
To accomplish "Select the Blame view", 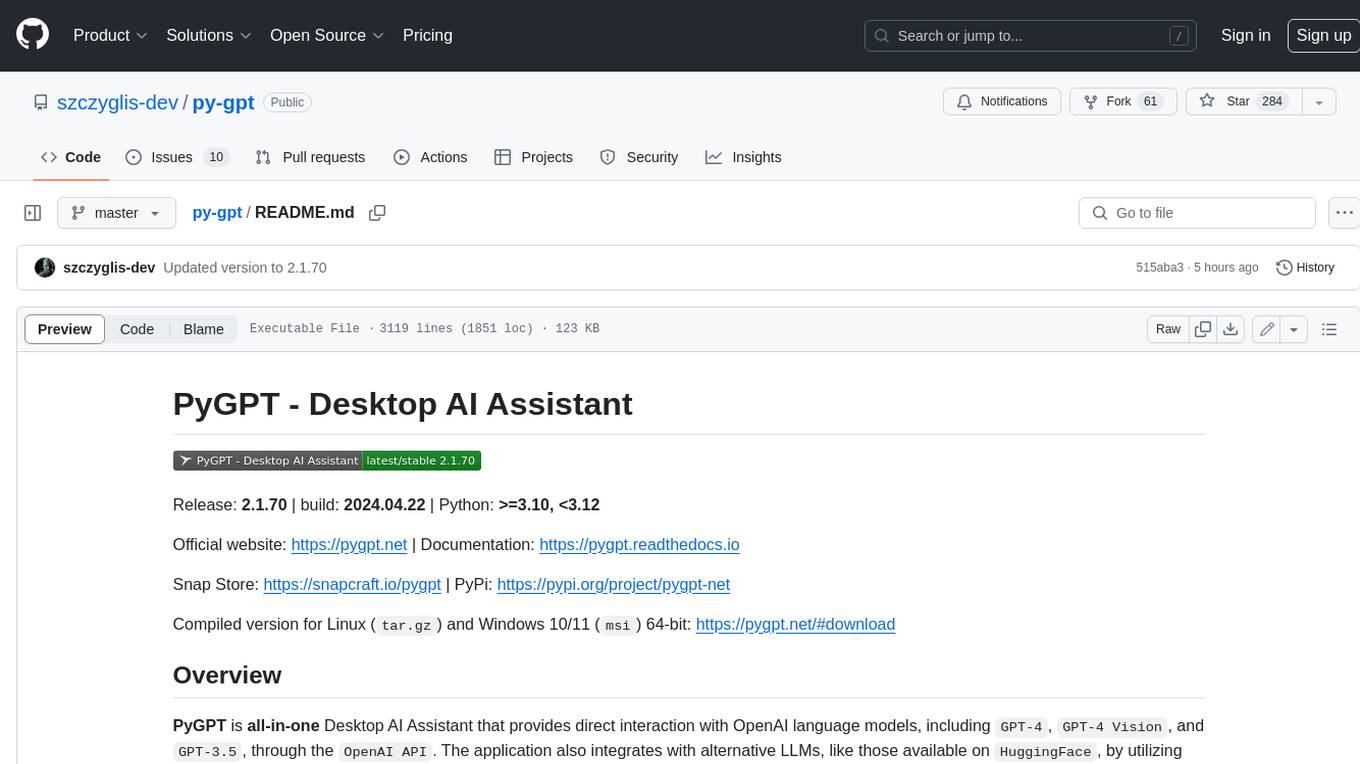I will 203,329.
